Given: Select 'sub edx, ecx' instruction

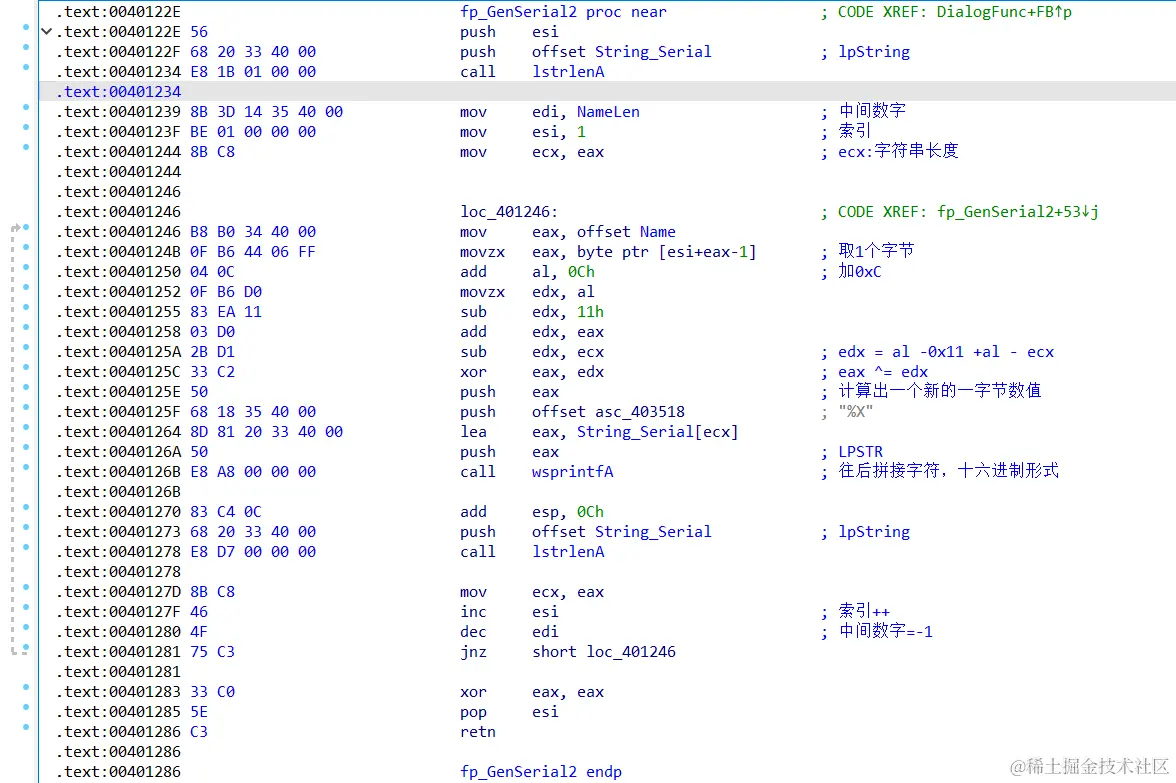Looking at the screenshot, I should (532, 352).
